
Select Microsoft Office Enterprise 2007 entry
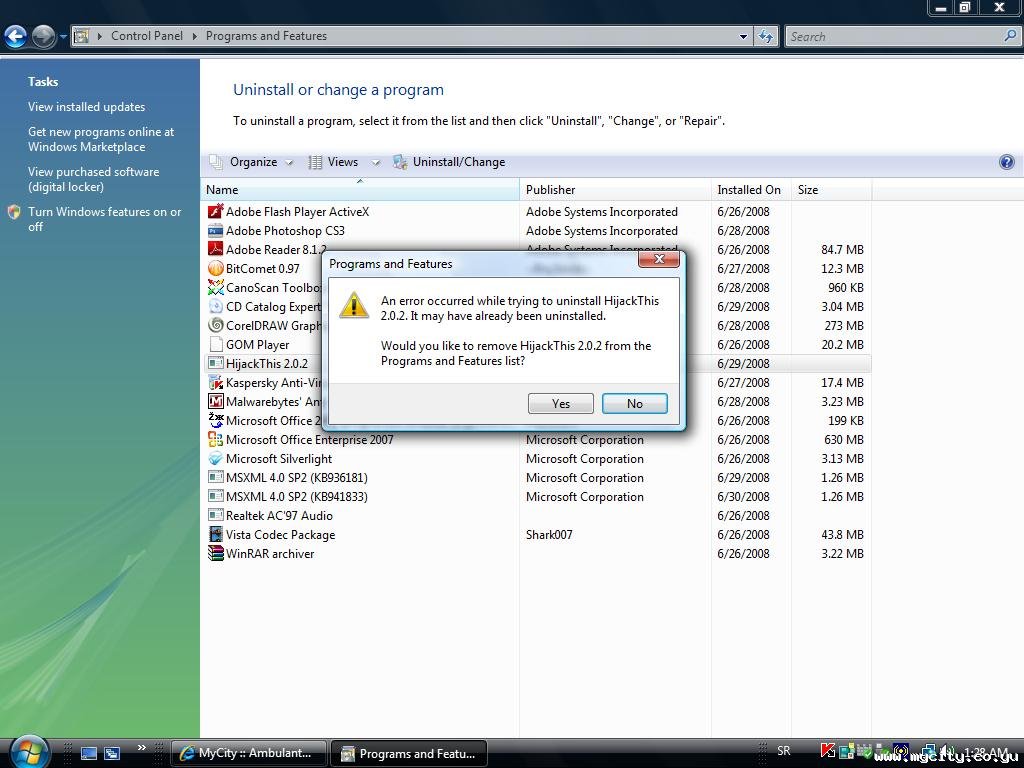[x=310, y=440]
